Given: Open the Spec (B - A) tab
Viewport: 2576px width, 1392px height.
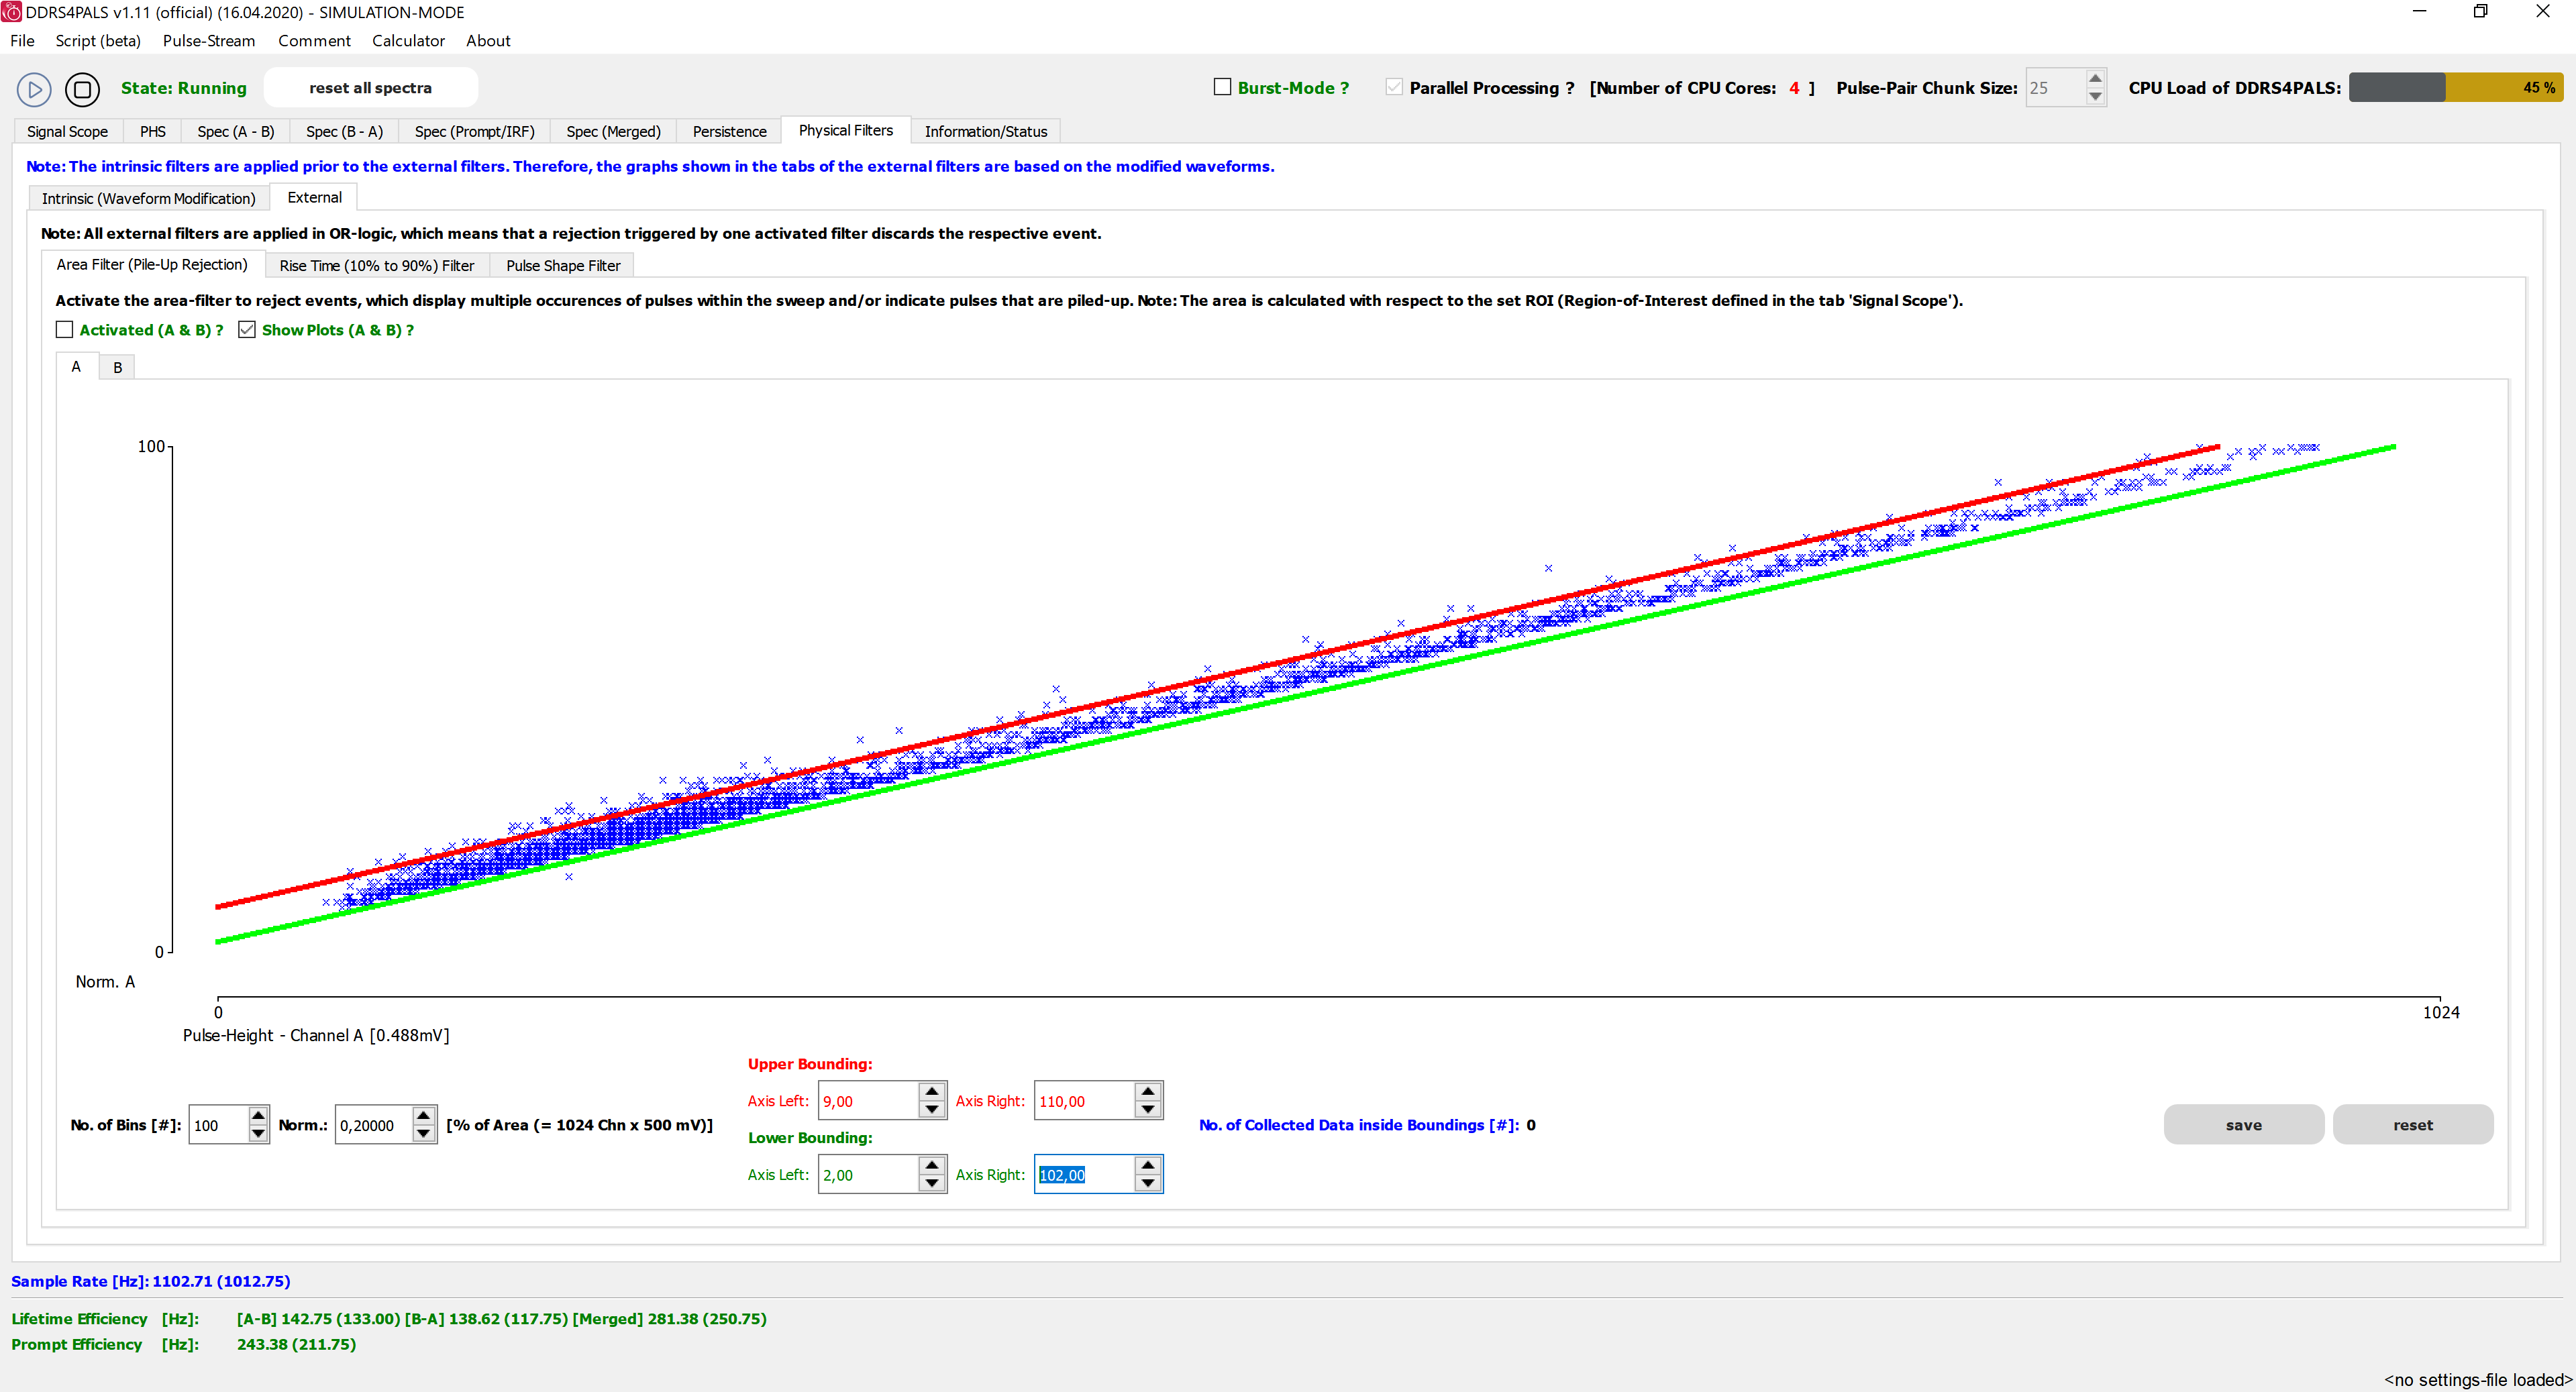Looking at the screenshot, I should pos(344,131).
